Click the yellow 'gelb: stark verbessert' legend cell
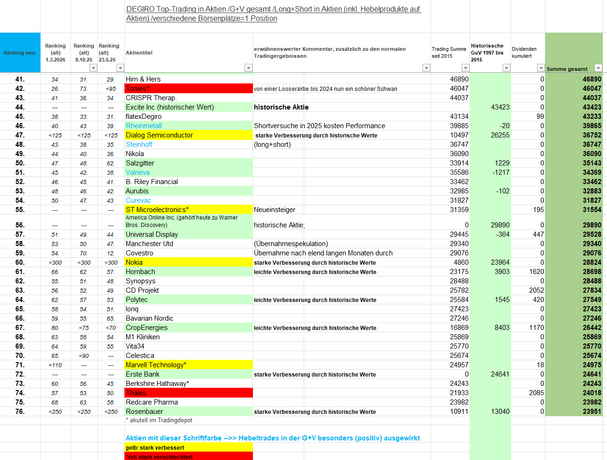The image size is (607, 460). 189,447
